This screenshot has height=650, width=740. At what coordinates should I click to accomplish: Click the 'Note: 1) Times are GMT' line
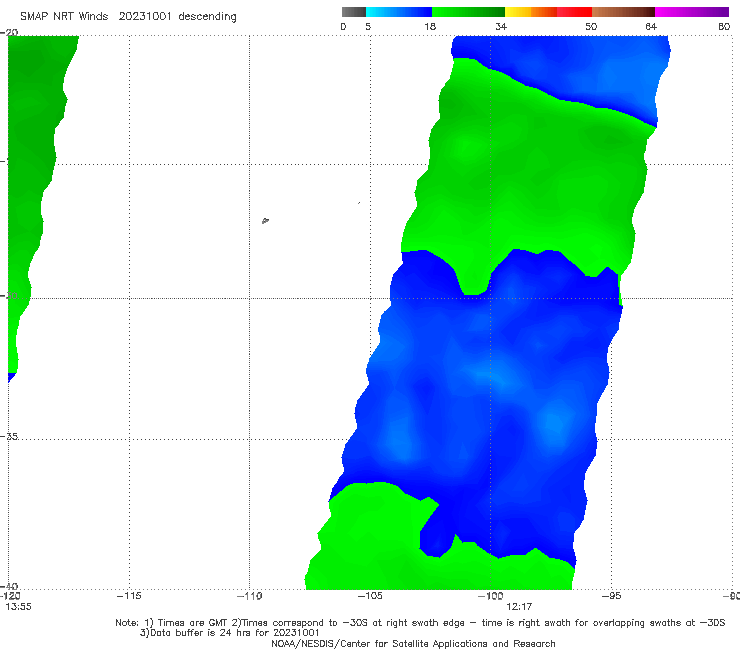pyautogui.click(x=420, y=623)
